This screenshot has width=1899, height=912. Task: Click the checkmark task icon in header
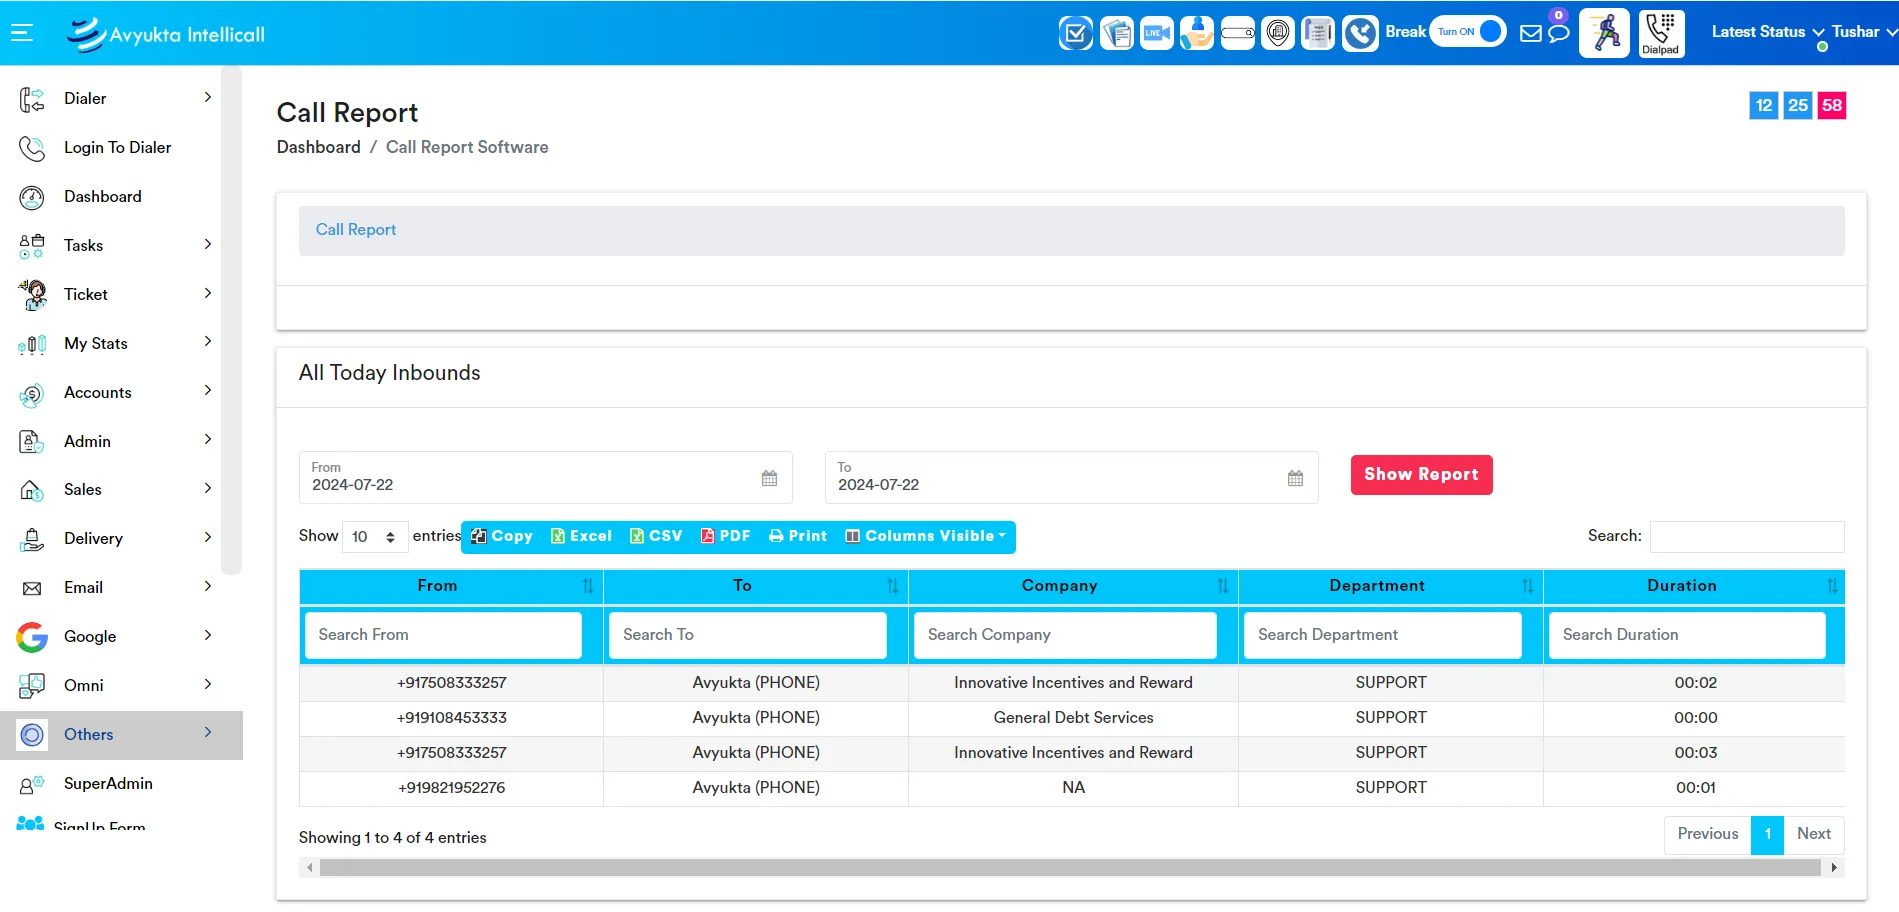[x=1075, y=33]
